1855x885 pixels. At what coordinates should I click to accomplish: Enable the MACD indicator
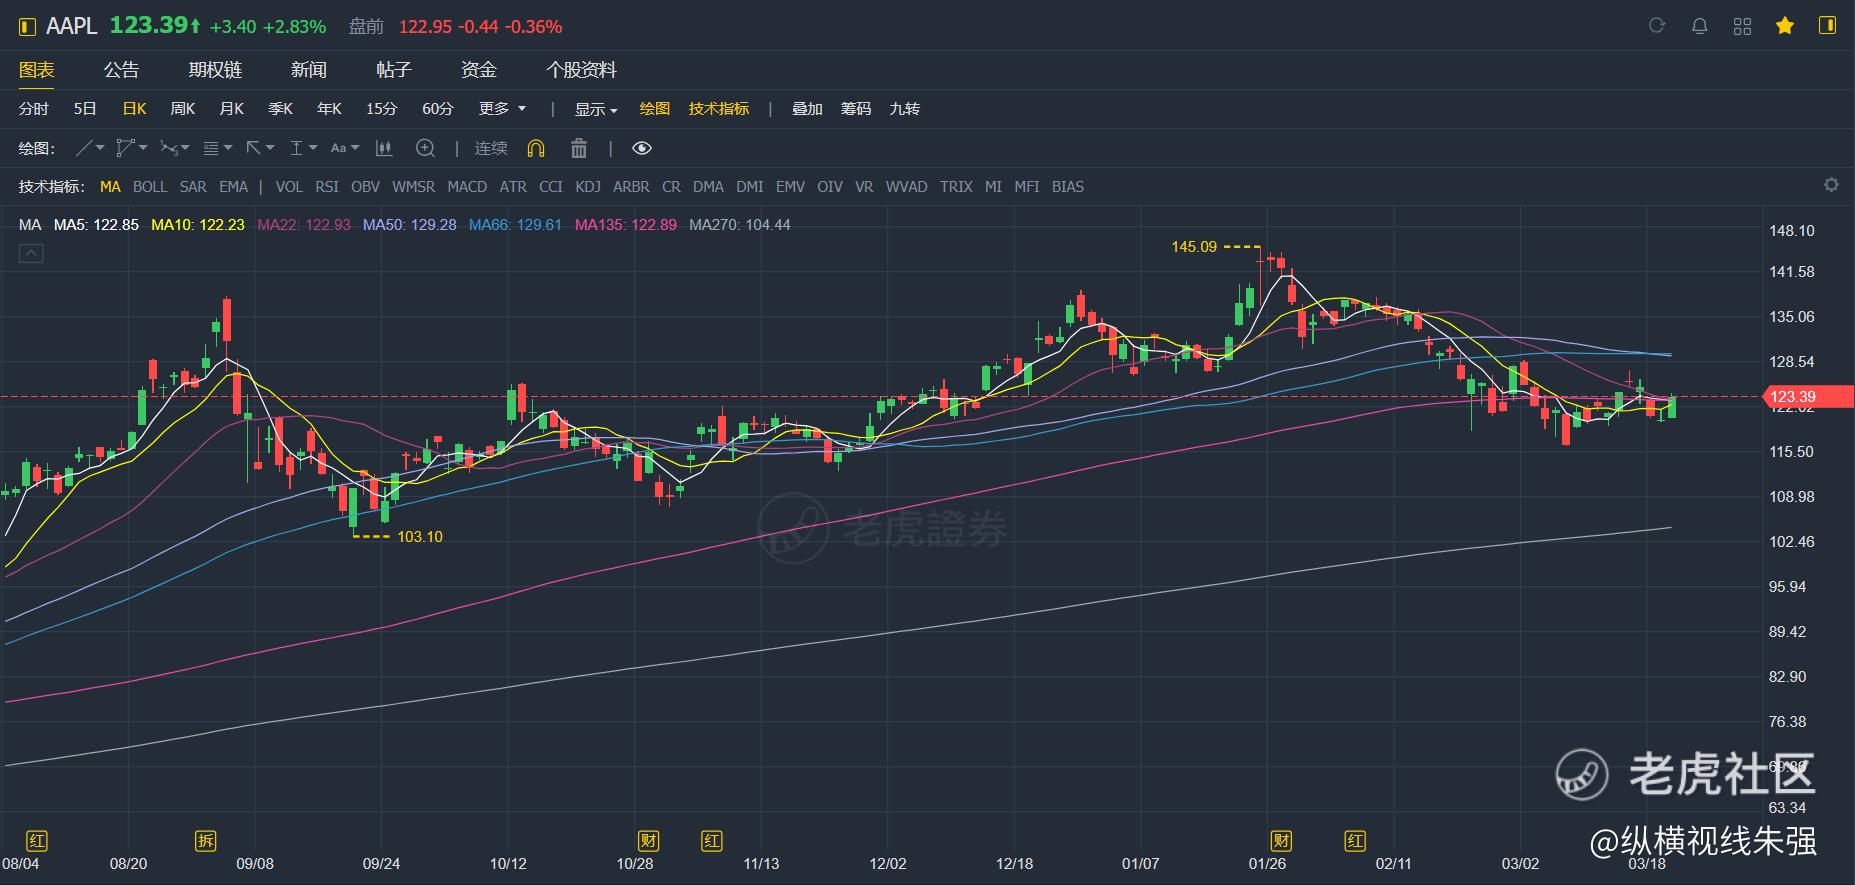tap(467, 186)
